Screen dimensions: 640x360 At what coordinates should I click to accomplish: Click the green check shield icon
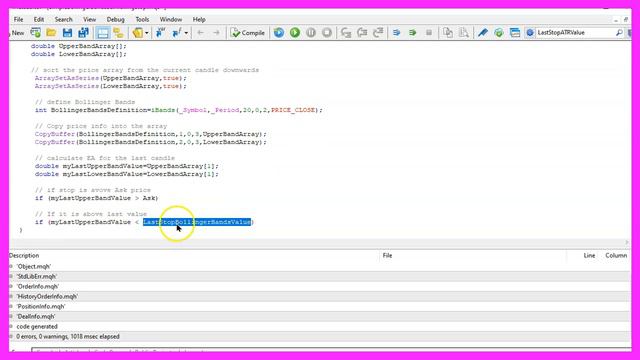click(x=499, y=33)
